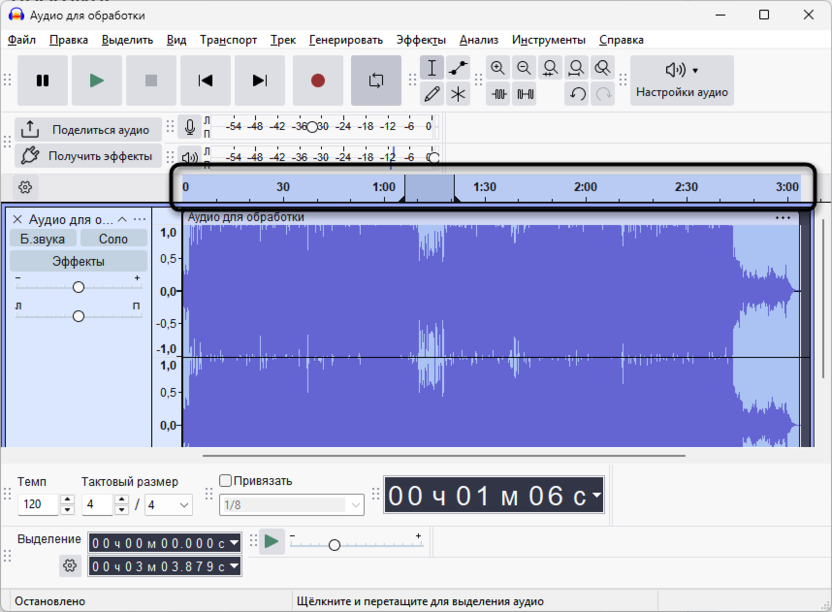Open track effects via Эффекты button
The image size is (832, 612).
click(x=79, y=260)
